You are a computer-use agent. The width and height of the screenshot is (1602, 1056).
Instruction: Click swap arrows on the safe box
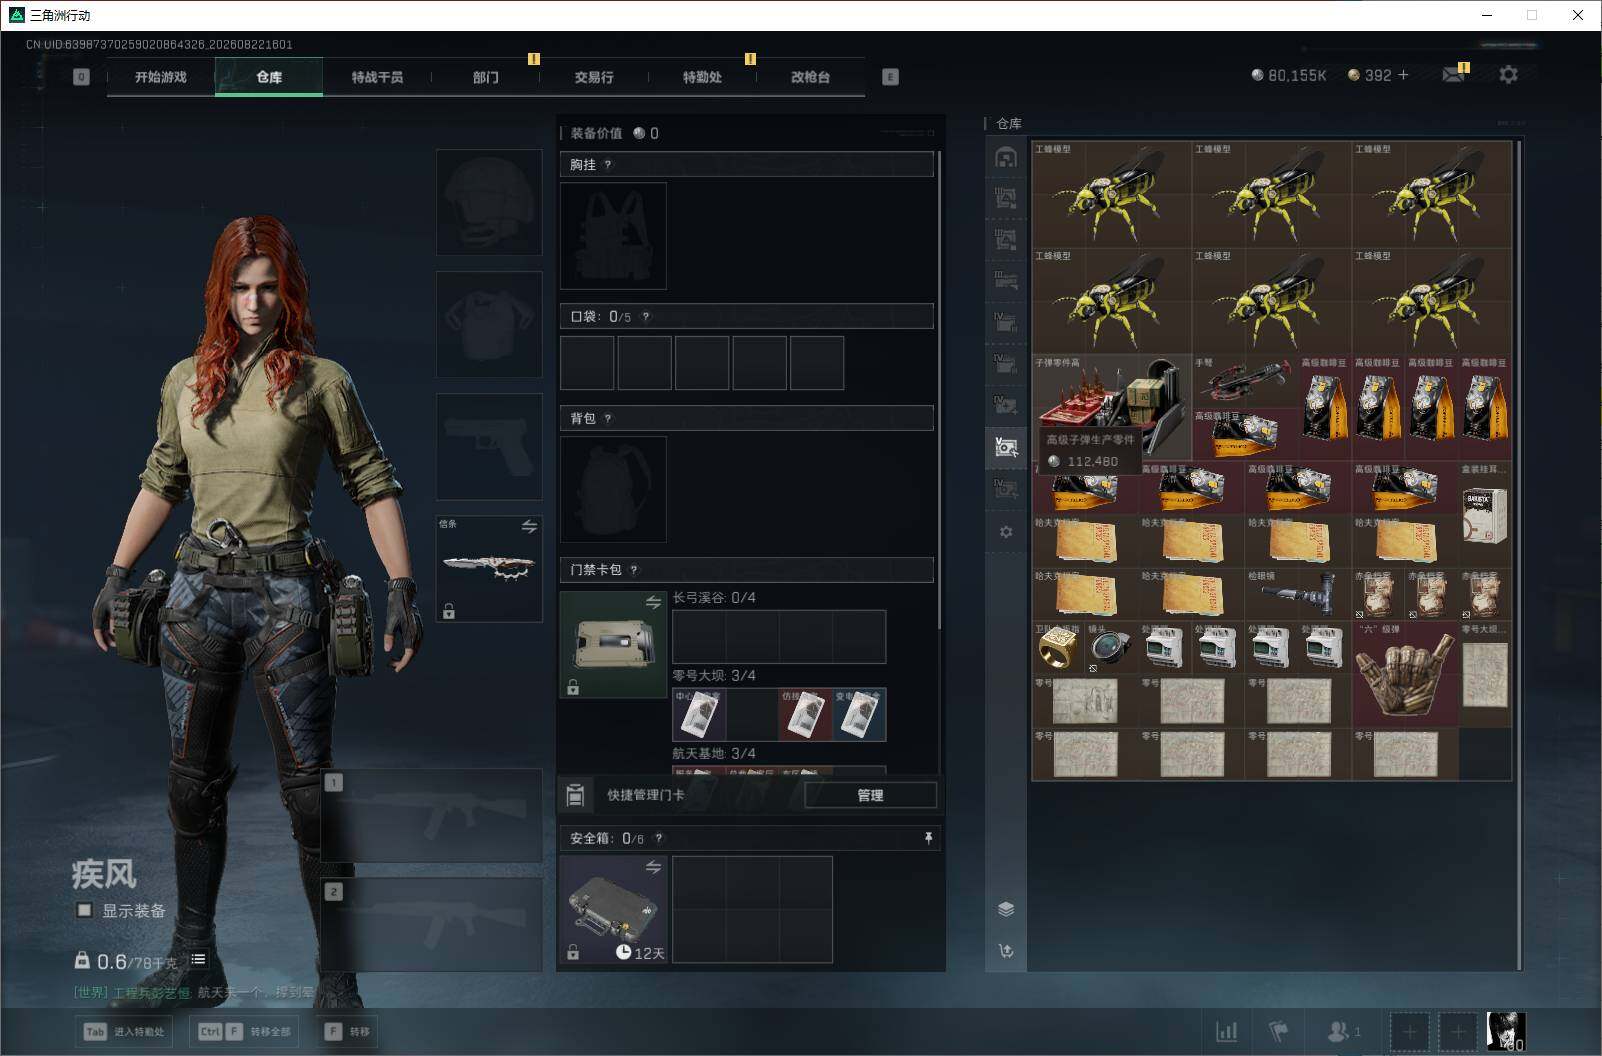click(x=653, y=867)
